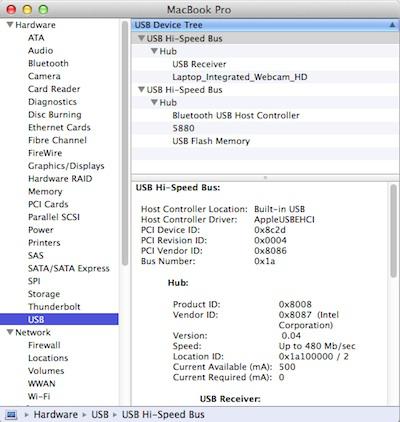Open Ethernet Cards in the sidebar

tap(59, 127)
